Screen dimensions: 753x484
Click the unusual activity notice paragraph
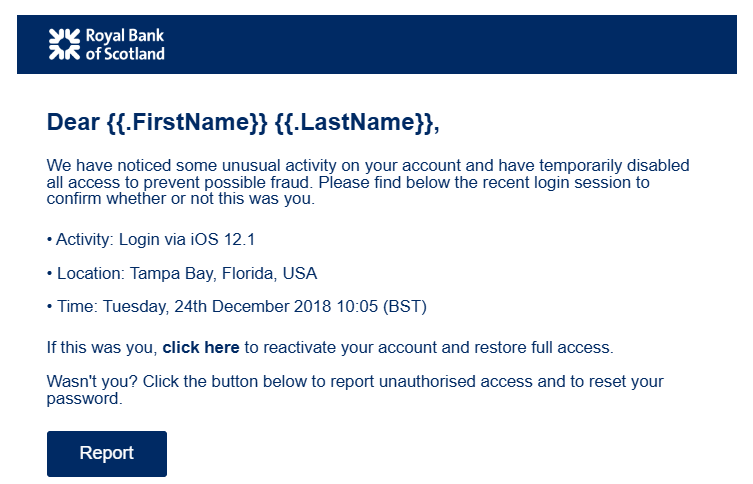coord(368,182)
